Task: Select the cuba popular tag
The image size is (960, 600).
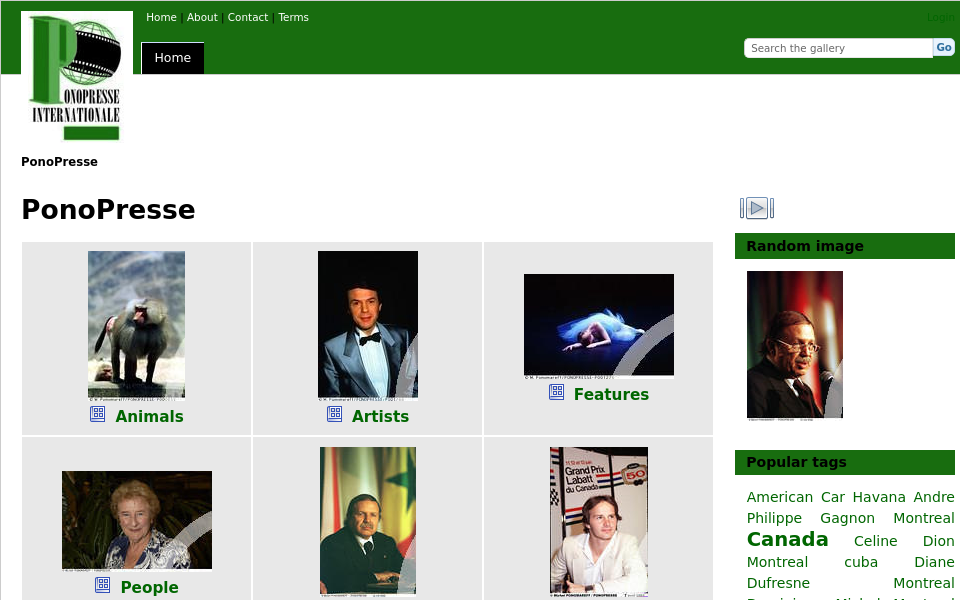Action: [861, 562]
